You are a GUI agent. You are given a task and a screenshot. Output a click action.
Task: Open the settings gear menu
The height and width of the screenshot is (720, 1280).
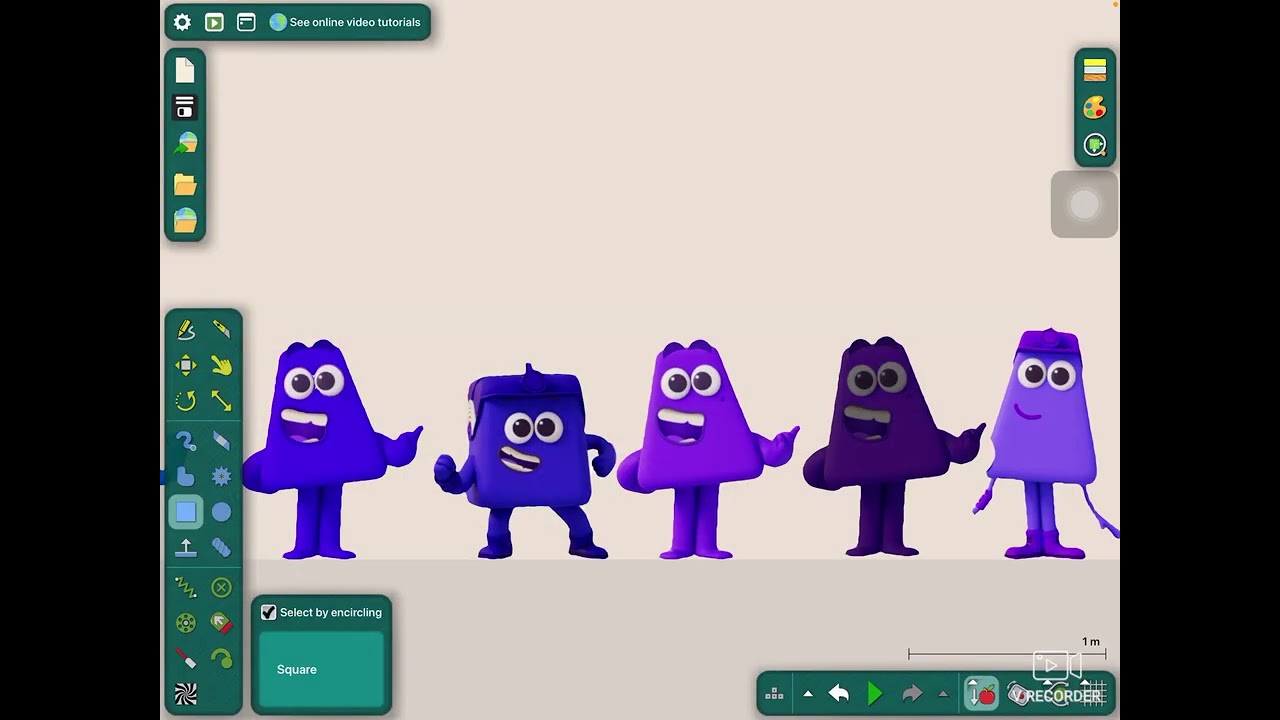(x=182, y=22)
